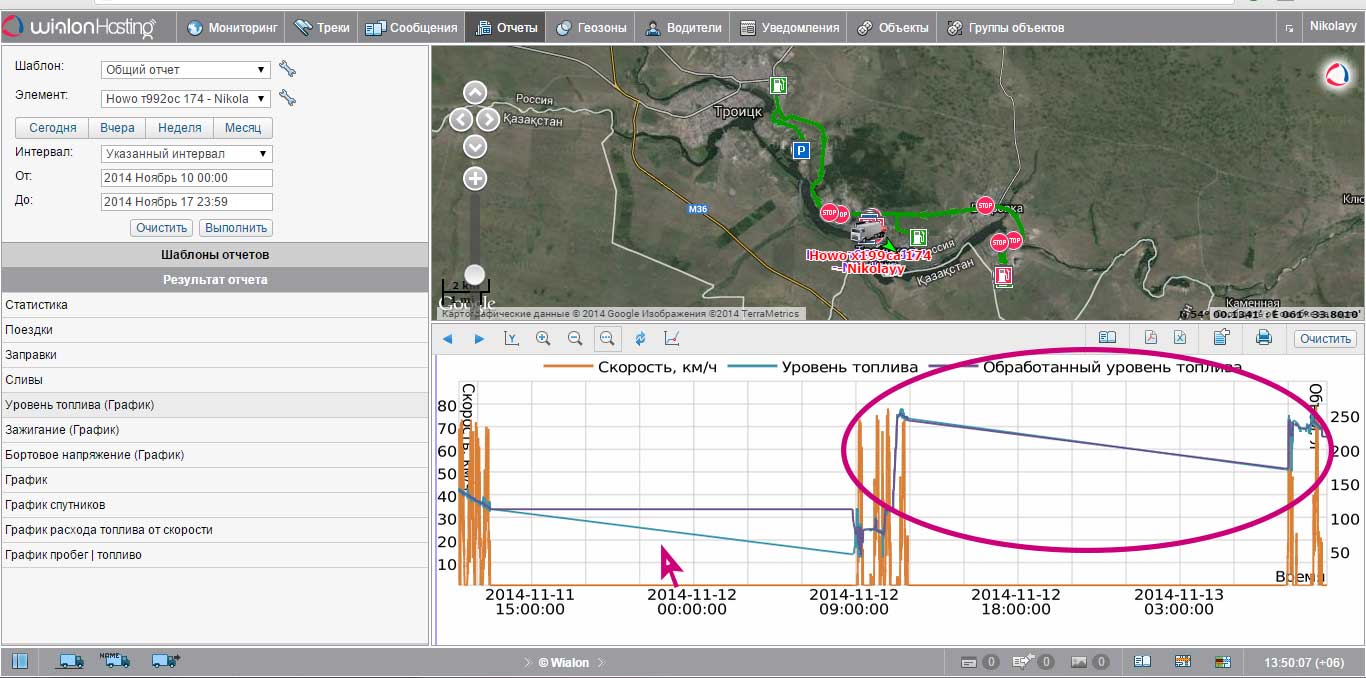The image size is (1366, 678).
Task: Click the printer icon in report toolbar
Action: [1263, 338]
